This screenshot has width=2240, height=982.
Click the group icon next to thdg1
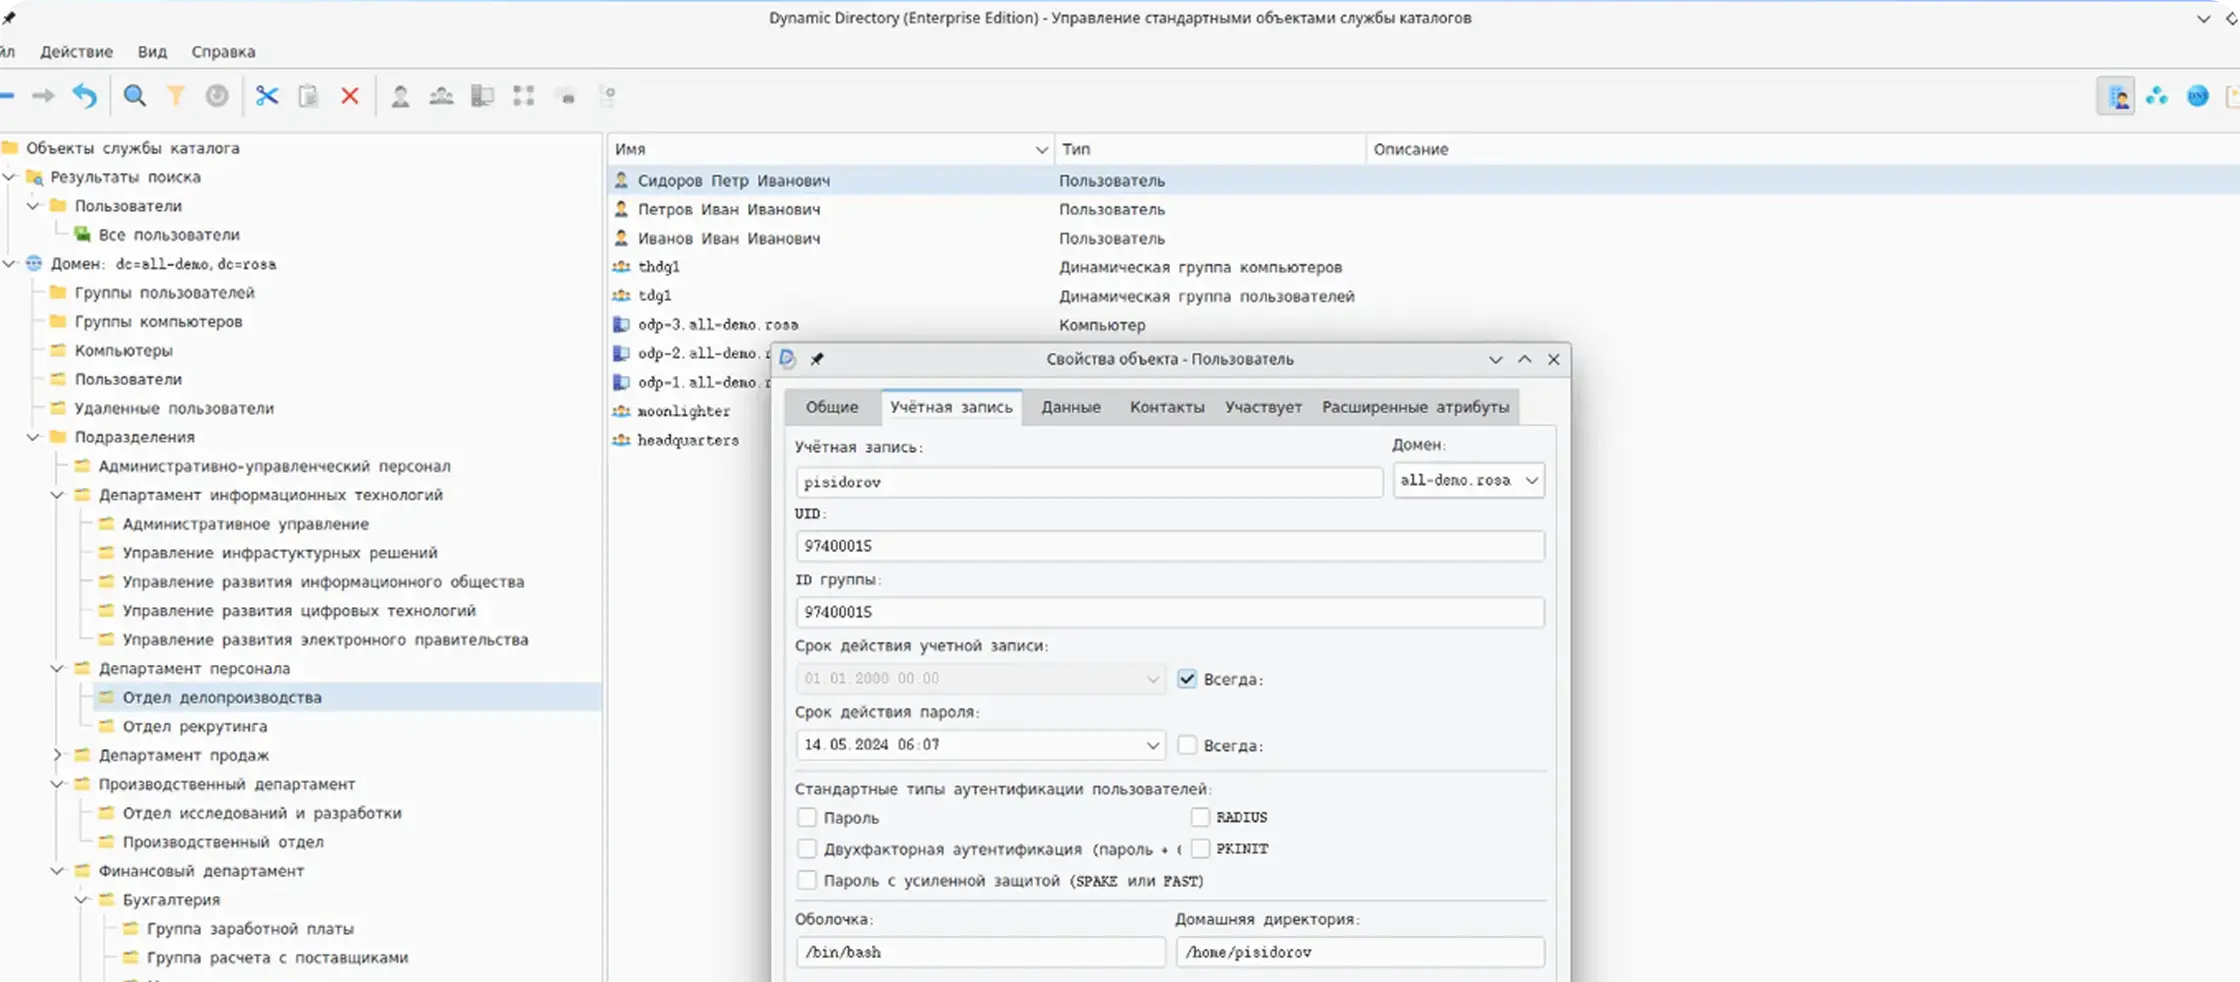[621, 267]
